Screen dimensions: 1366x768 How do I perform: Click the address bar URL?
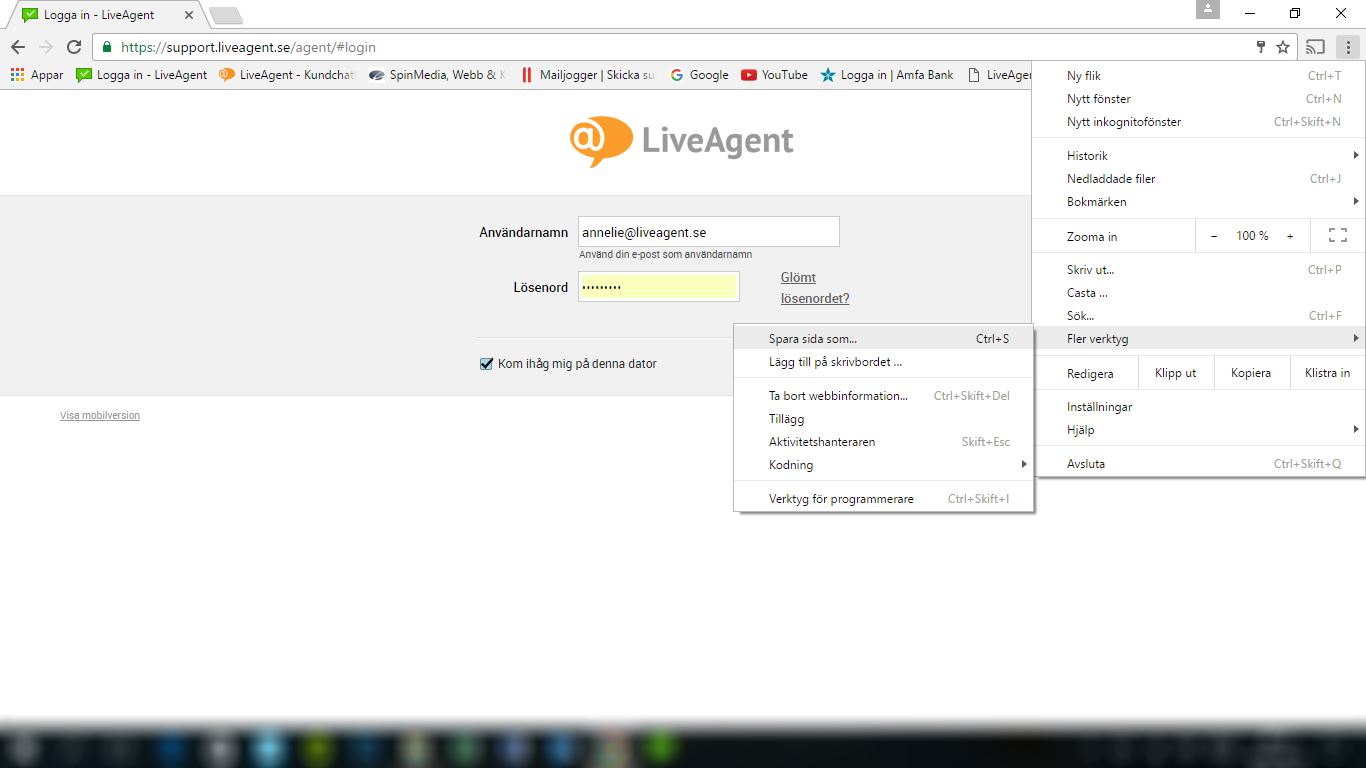tap(249, 47)
